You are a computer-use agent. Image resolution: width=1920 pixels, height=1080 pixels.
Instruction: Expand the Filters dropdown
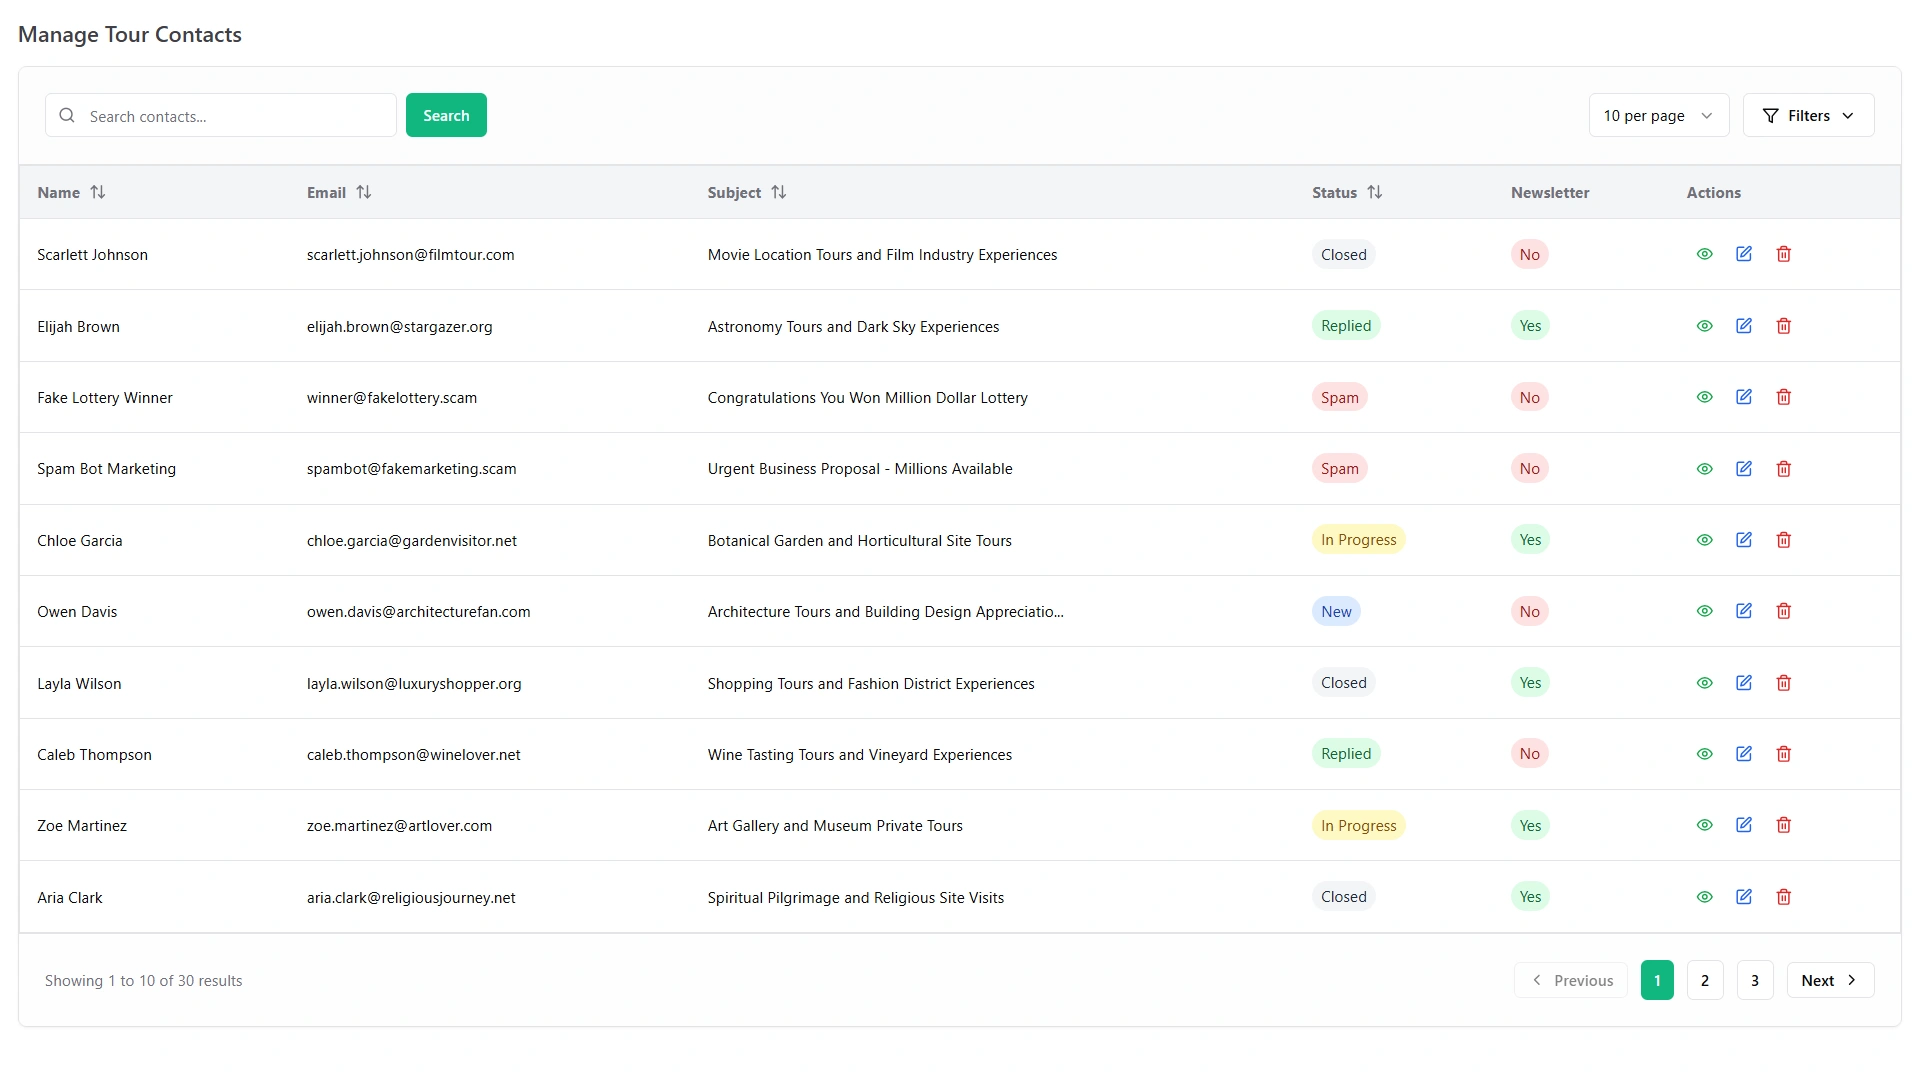(x=1808, y=115)
